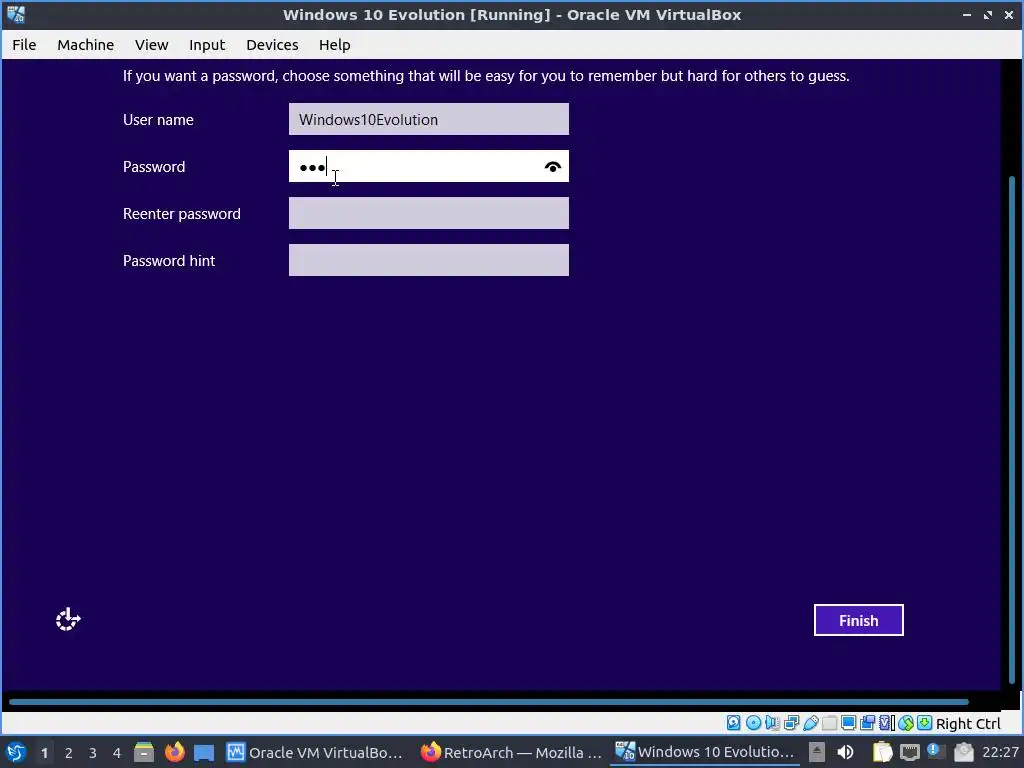Switch to Oracle VM VirtualBox Manager task
The height and width of the screenshot is (768, 1024).
pyautogui.click(x=315, y=752)
